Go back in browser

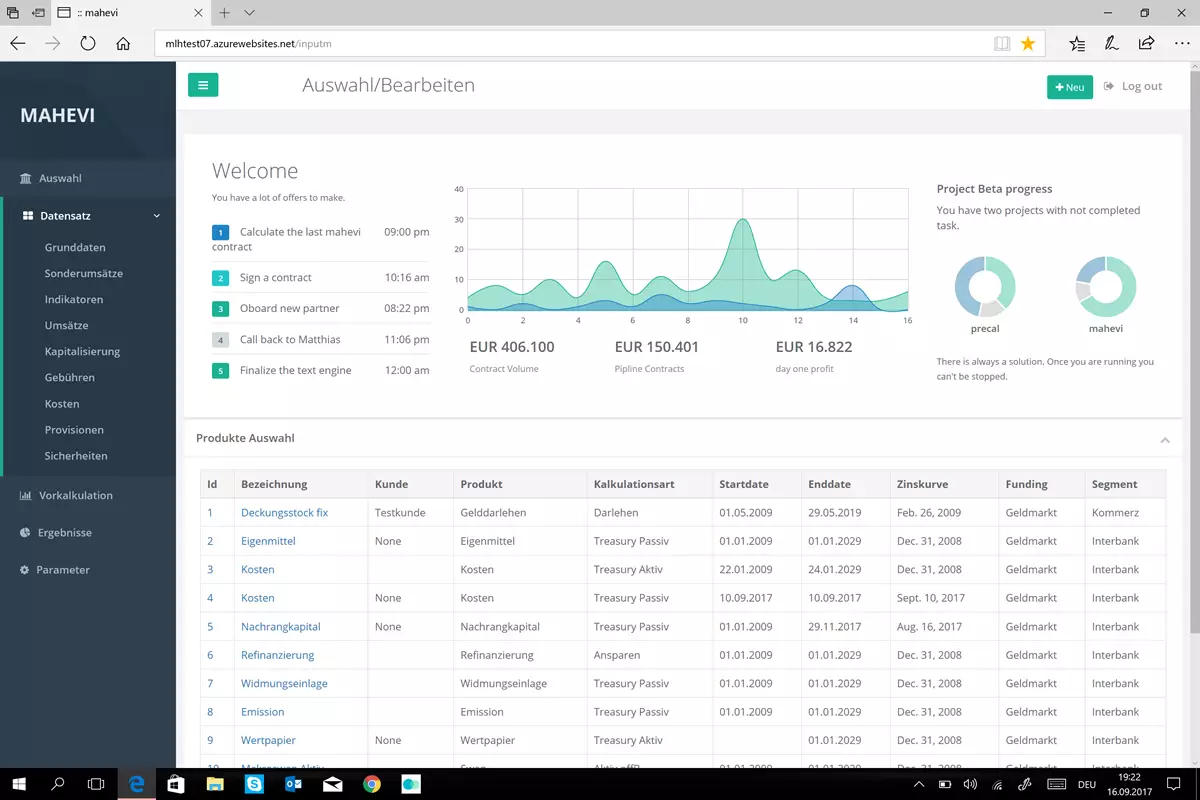18,44
